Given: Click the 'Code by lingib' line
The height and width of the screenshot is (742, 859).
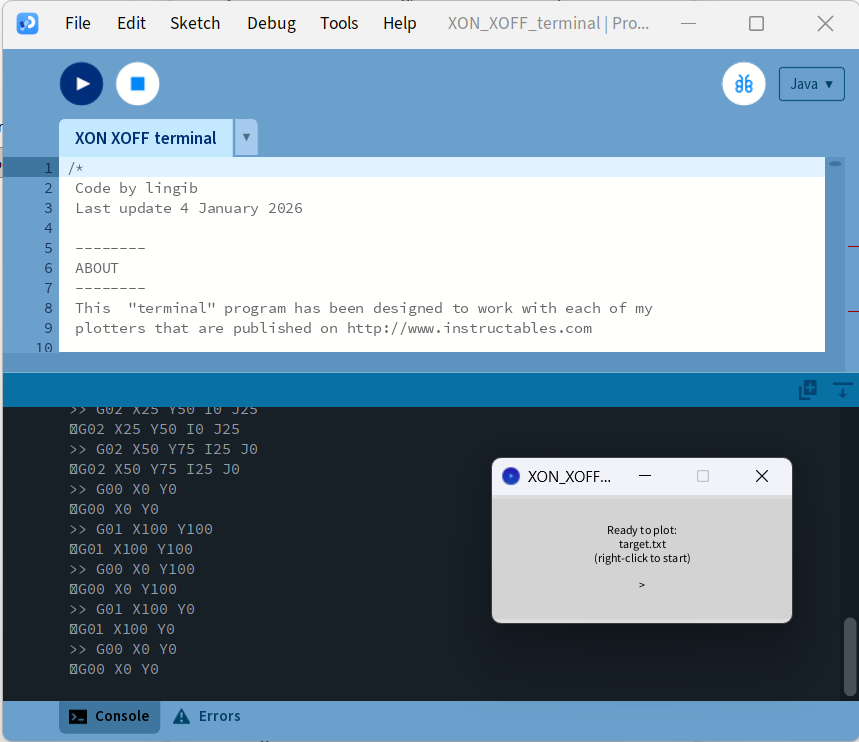Looking at the screenshot, I should pyautogui.click(x=136, y=188).
